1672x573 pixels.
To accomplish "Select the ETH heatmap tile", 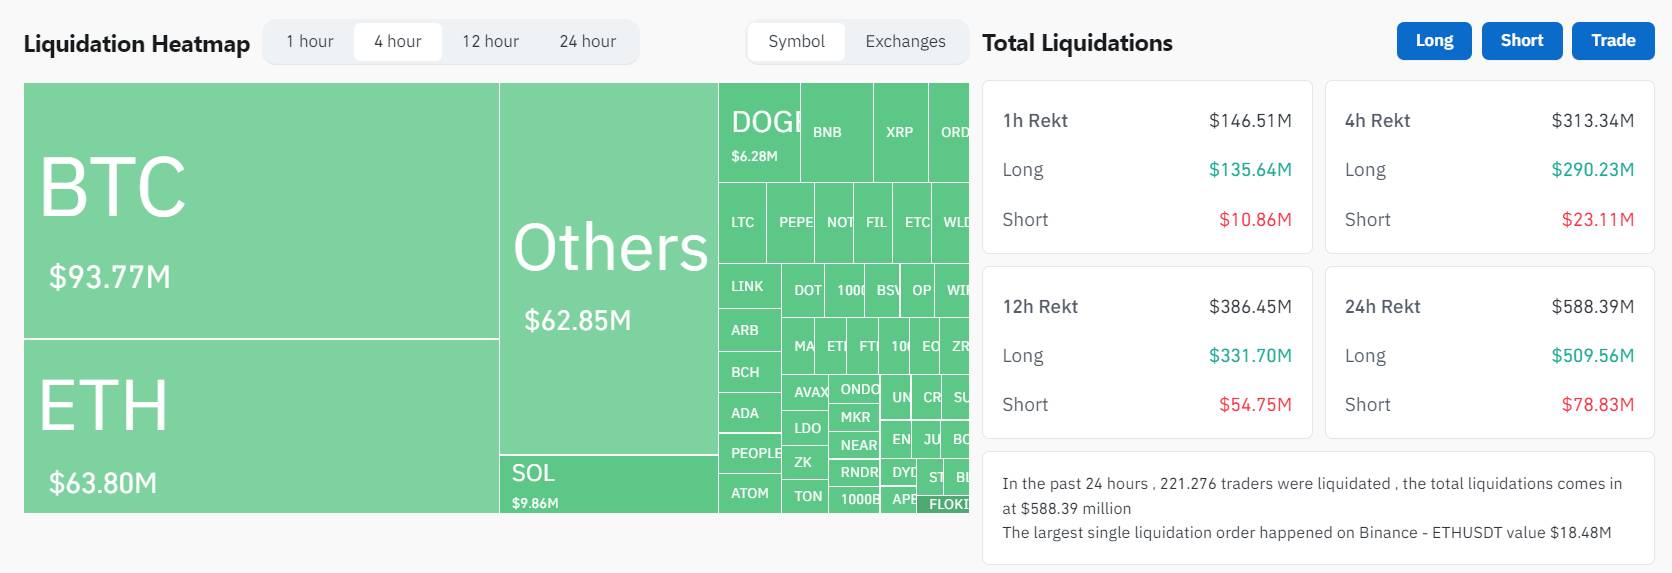I will (261, 426).
